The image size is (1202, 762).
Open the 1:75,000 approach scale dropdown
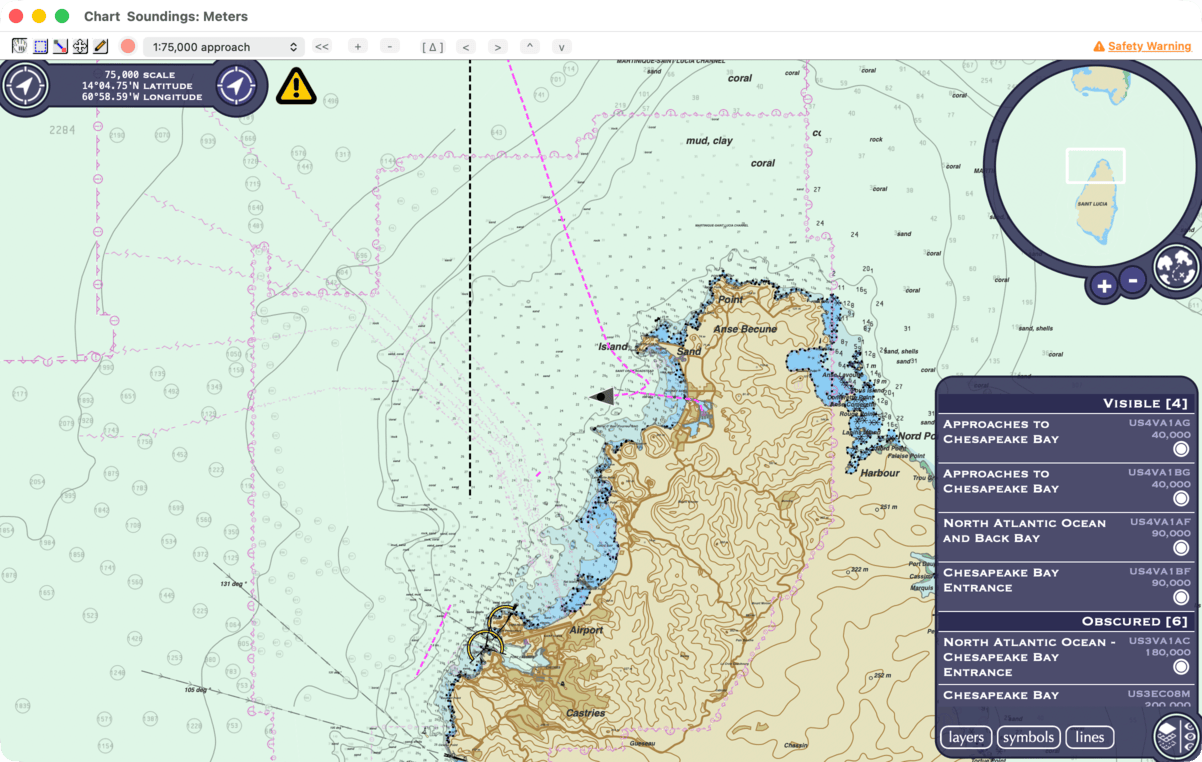click(x=224, y=47)
